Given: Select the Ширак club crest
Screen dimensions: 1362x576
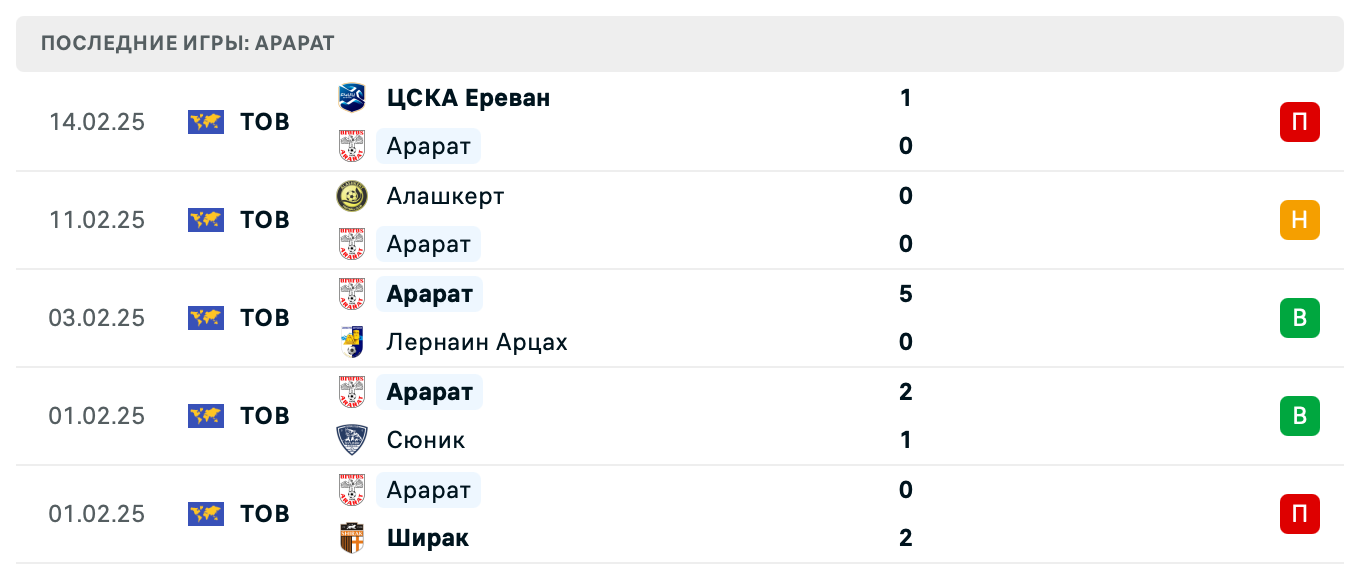Looking at the screenshot, I should 352,537.
